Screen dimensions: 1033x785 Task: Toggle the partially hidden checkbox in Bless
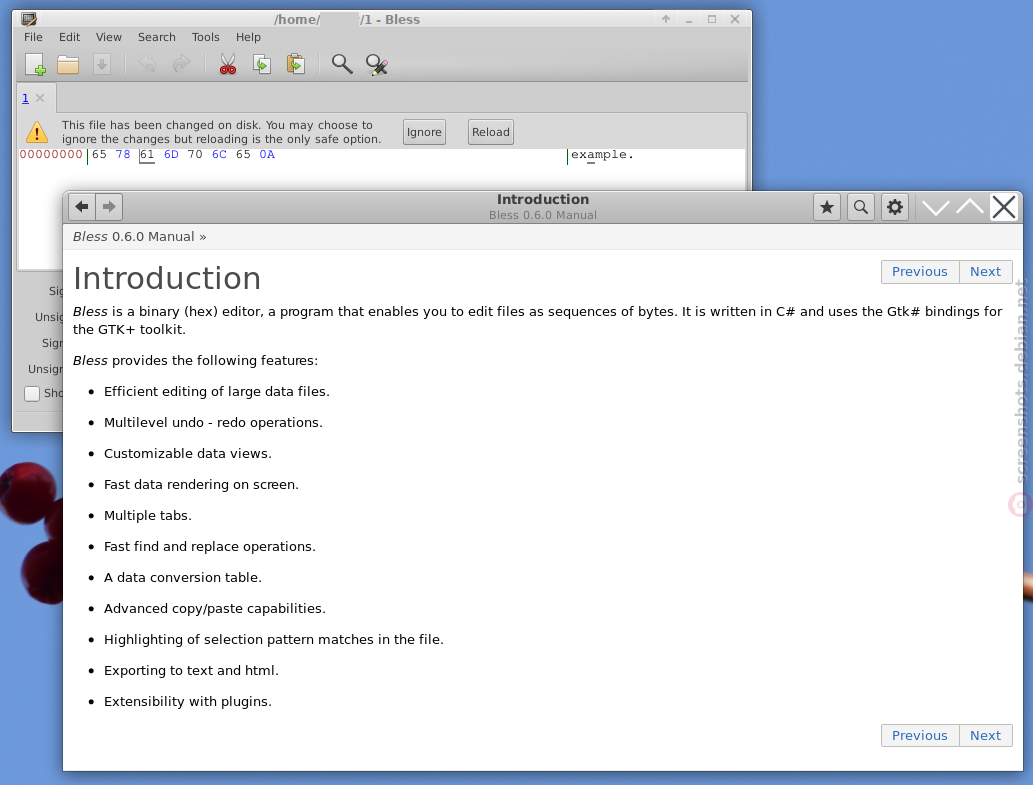tap(32, 394)
